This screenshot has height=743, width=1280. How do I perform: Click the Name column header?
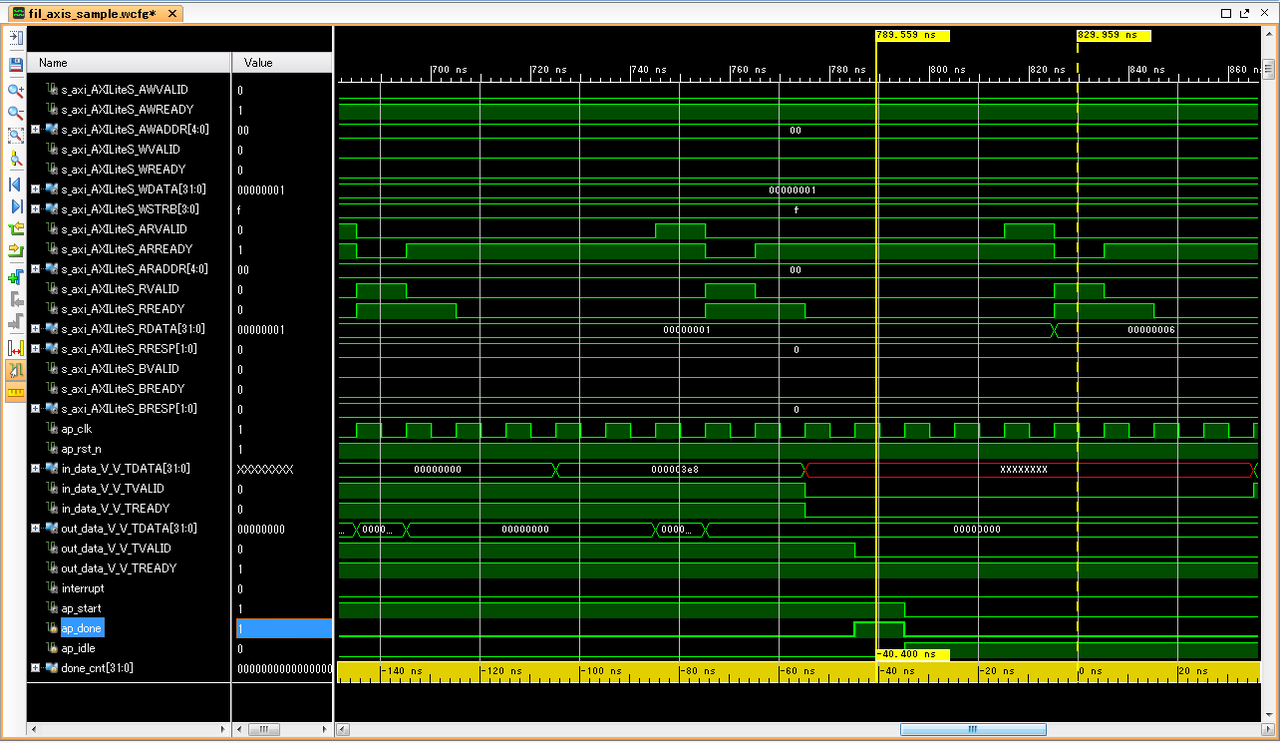point(129,62)
